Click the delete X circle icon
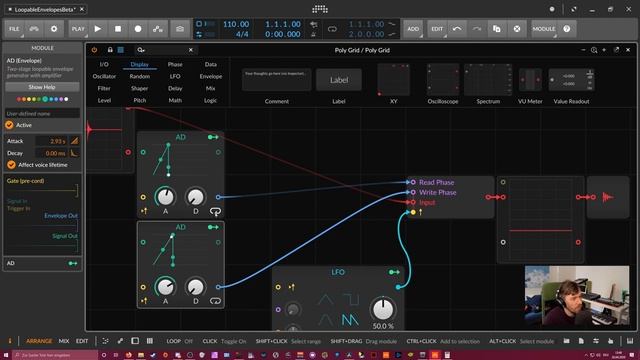This screenshot has height=360, width=640. 517,29
